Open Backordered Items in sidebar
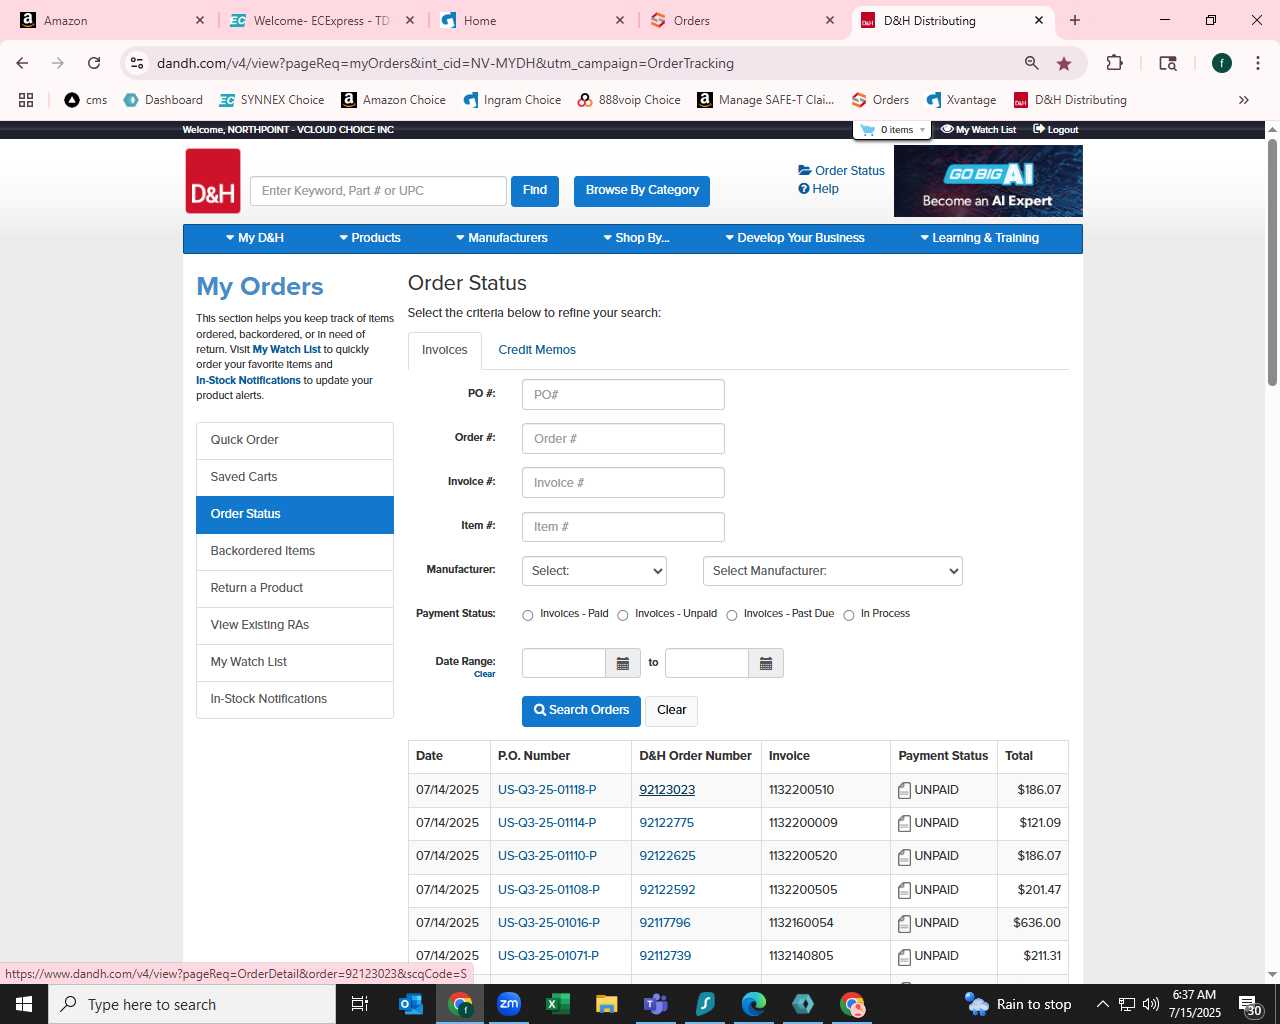1280x1024 pixels. (295, 551)
